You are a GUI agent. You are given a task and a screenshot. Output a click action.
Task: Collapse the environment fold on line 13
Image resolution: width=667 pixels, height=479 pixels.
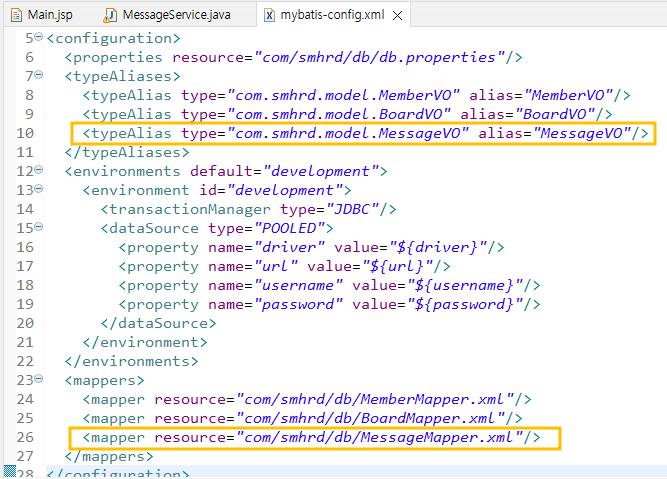click(39, 188)
